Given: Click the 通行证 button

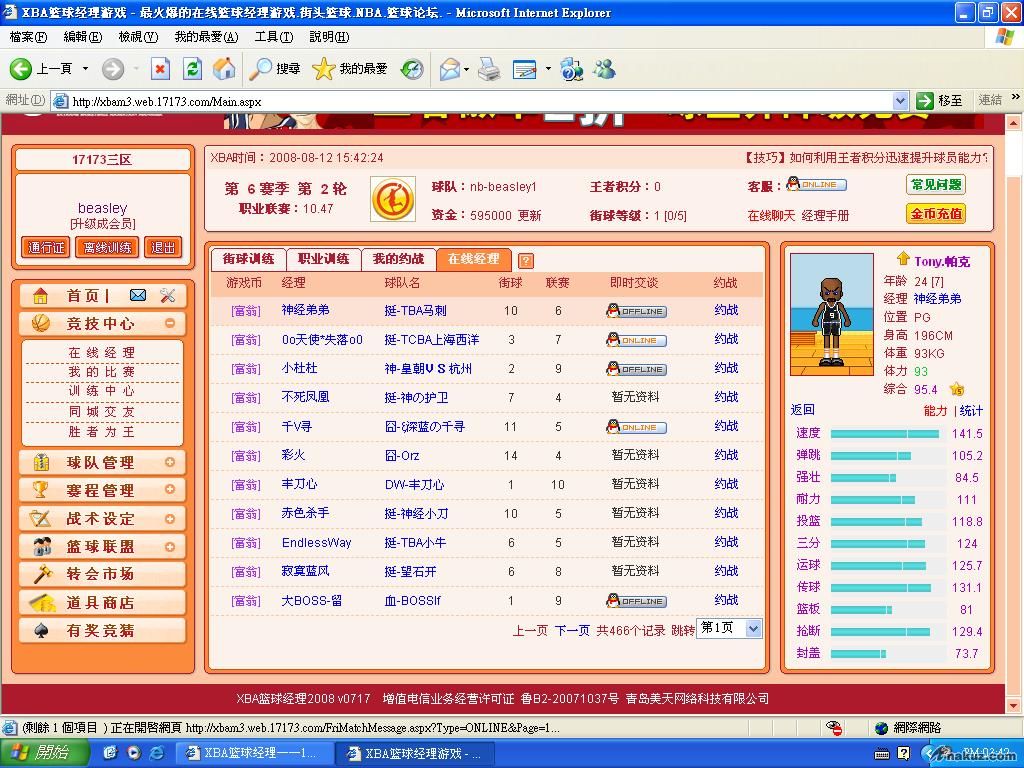Looking at the screenshot, I should [x=46, y=248].
